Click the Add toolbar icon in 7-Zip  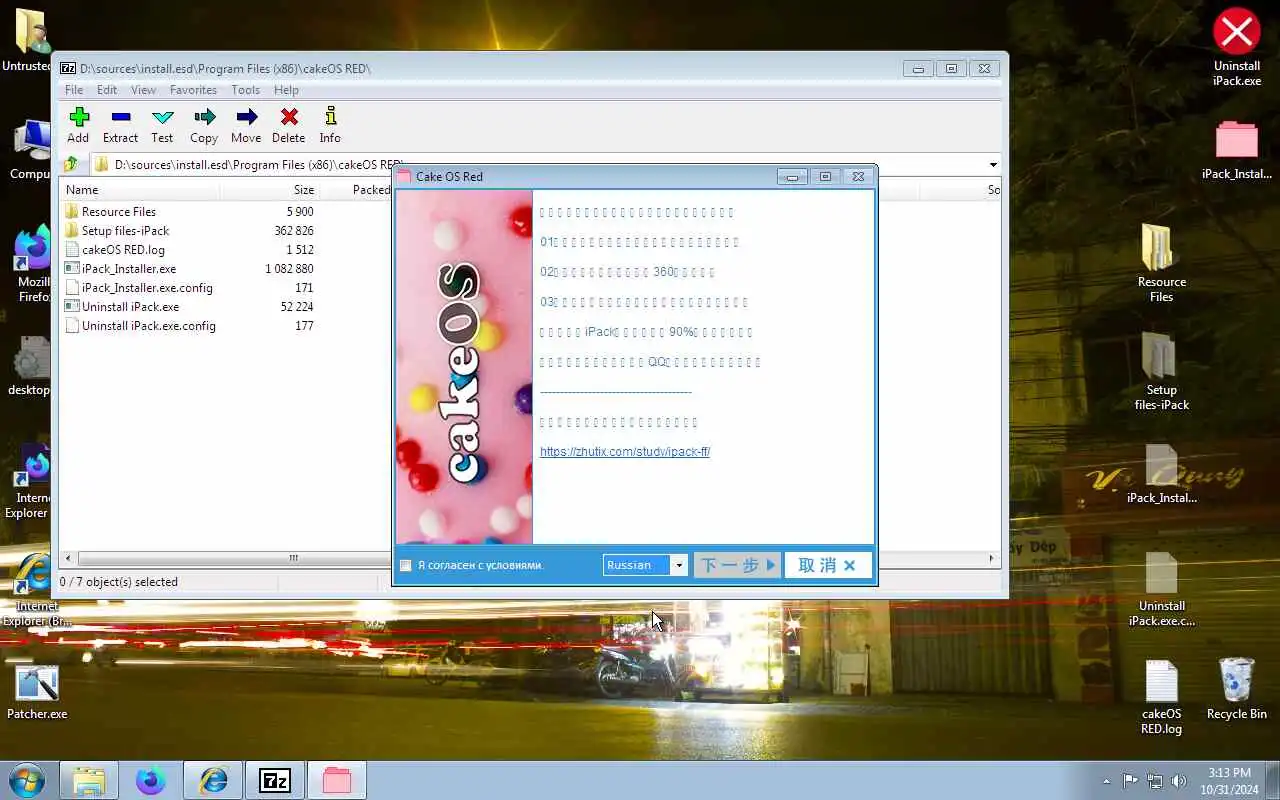click(79, 126)
